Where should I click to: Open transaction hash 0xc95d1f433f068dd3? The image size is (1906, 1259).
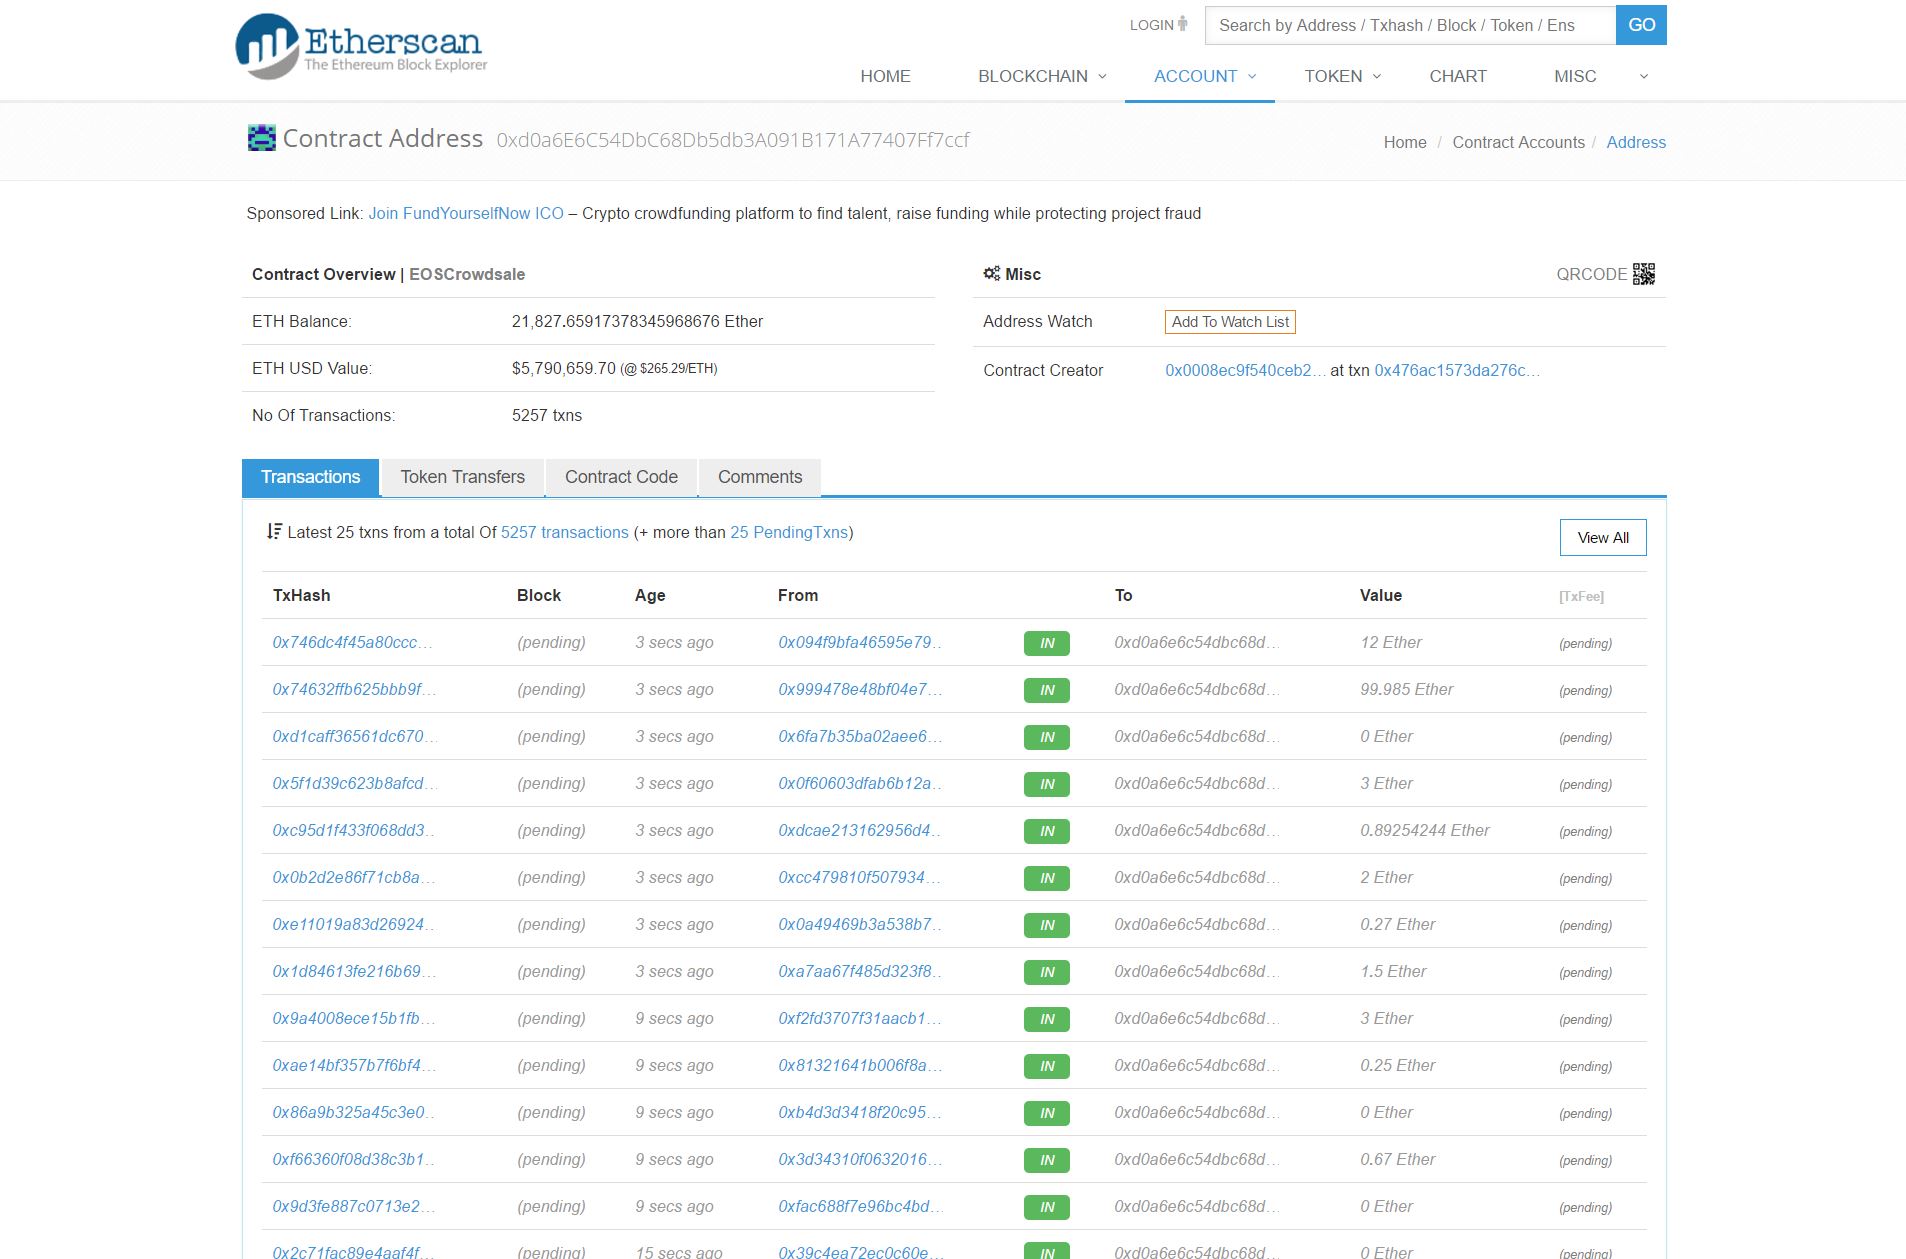pyautogui.click(x=353, y=830)
